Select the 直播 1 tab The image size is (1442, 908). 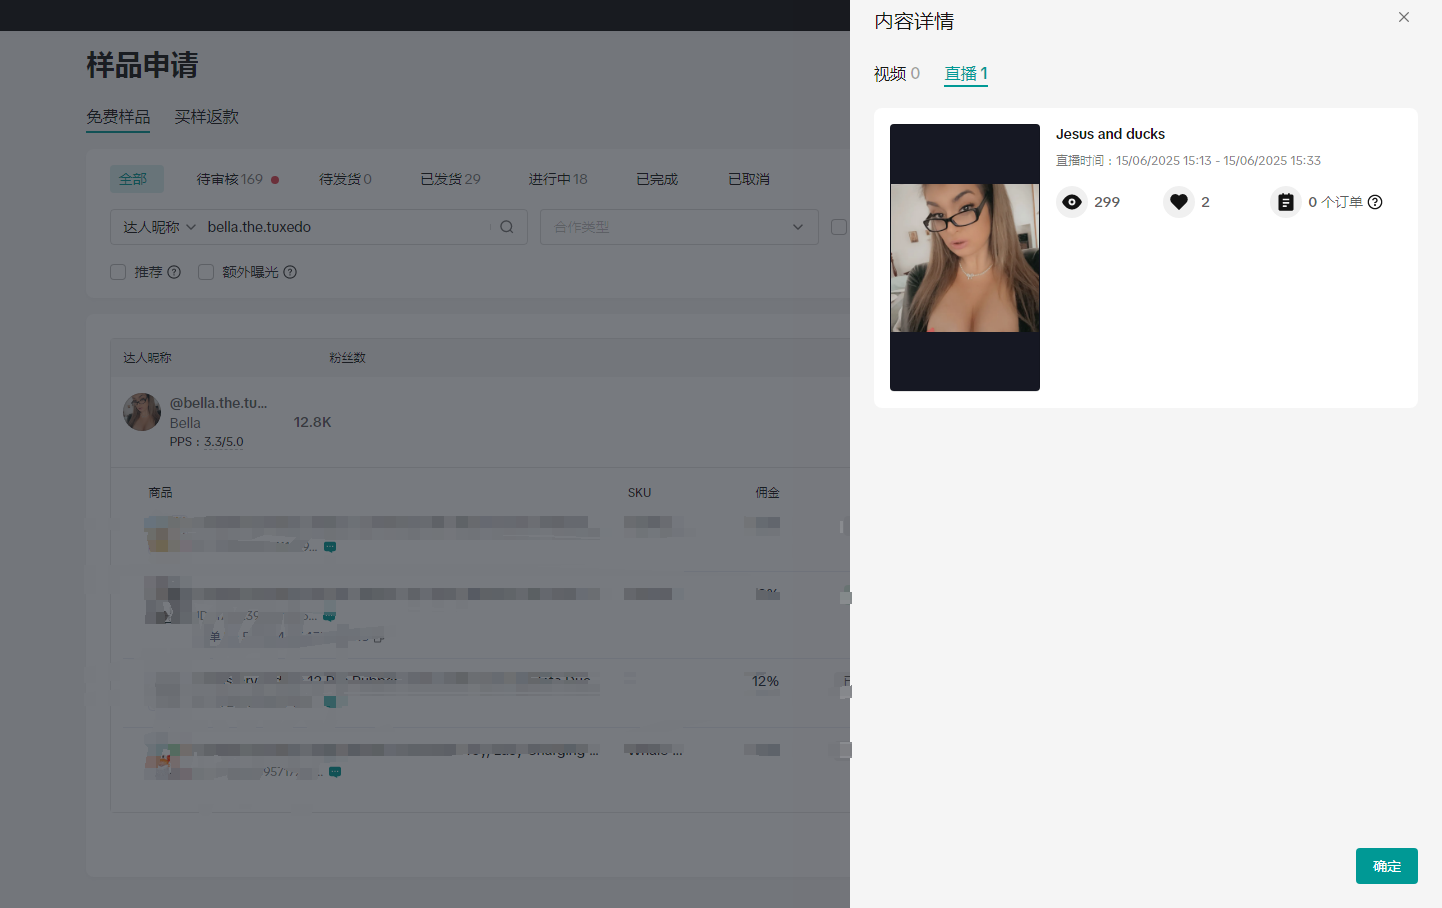click(x=965, y=74)
